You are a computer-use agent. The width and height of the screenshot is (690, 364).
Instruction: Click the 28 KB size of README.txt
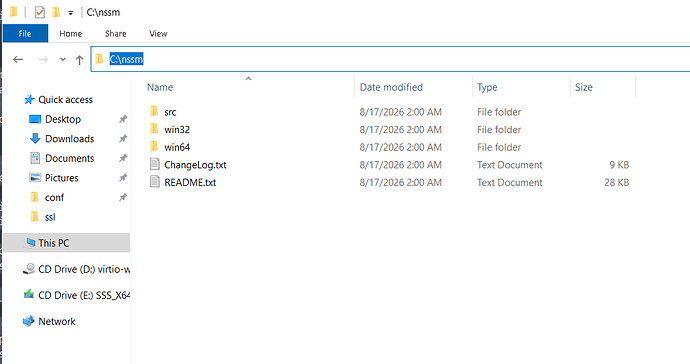pyautogui.click(x=617, y=182)
